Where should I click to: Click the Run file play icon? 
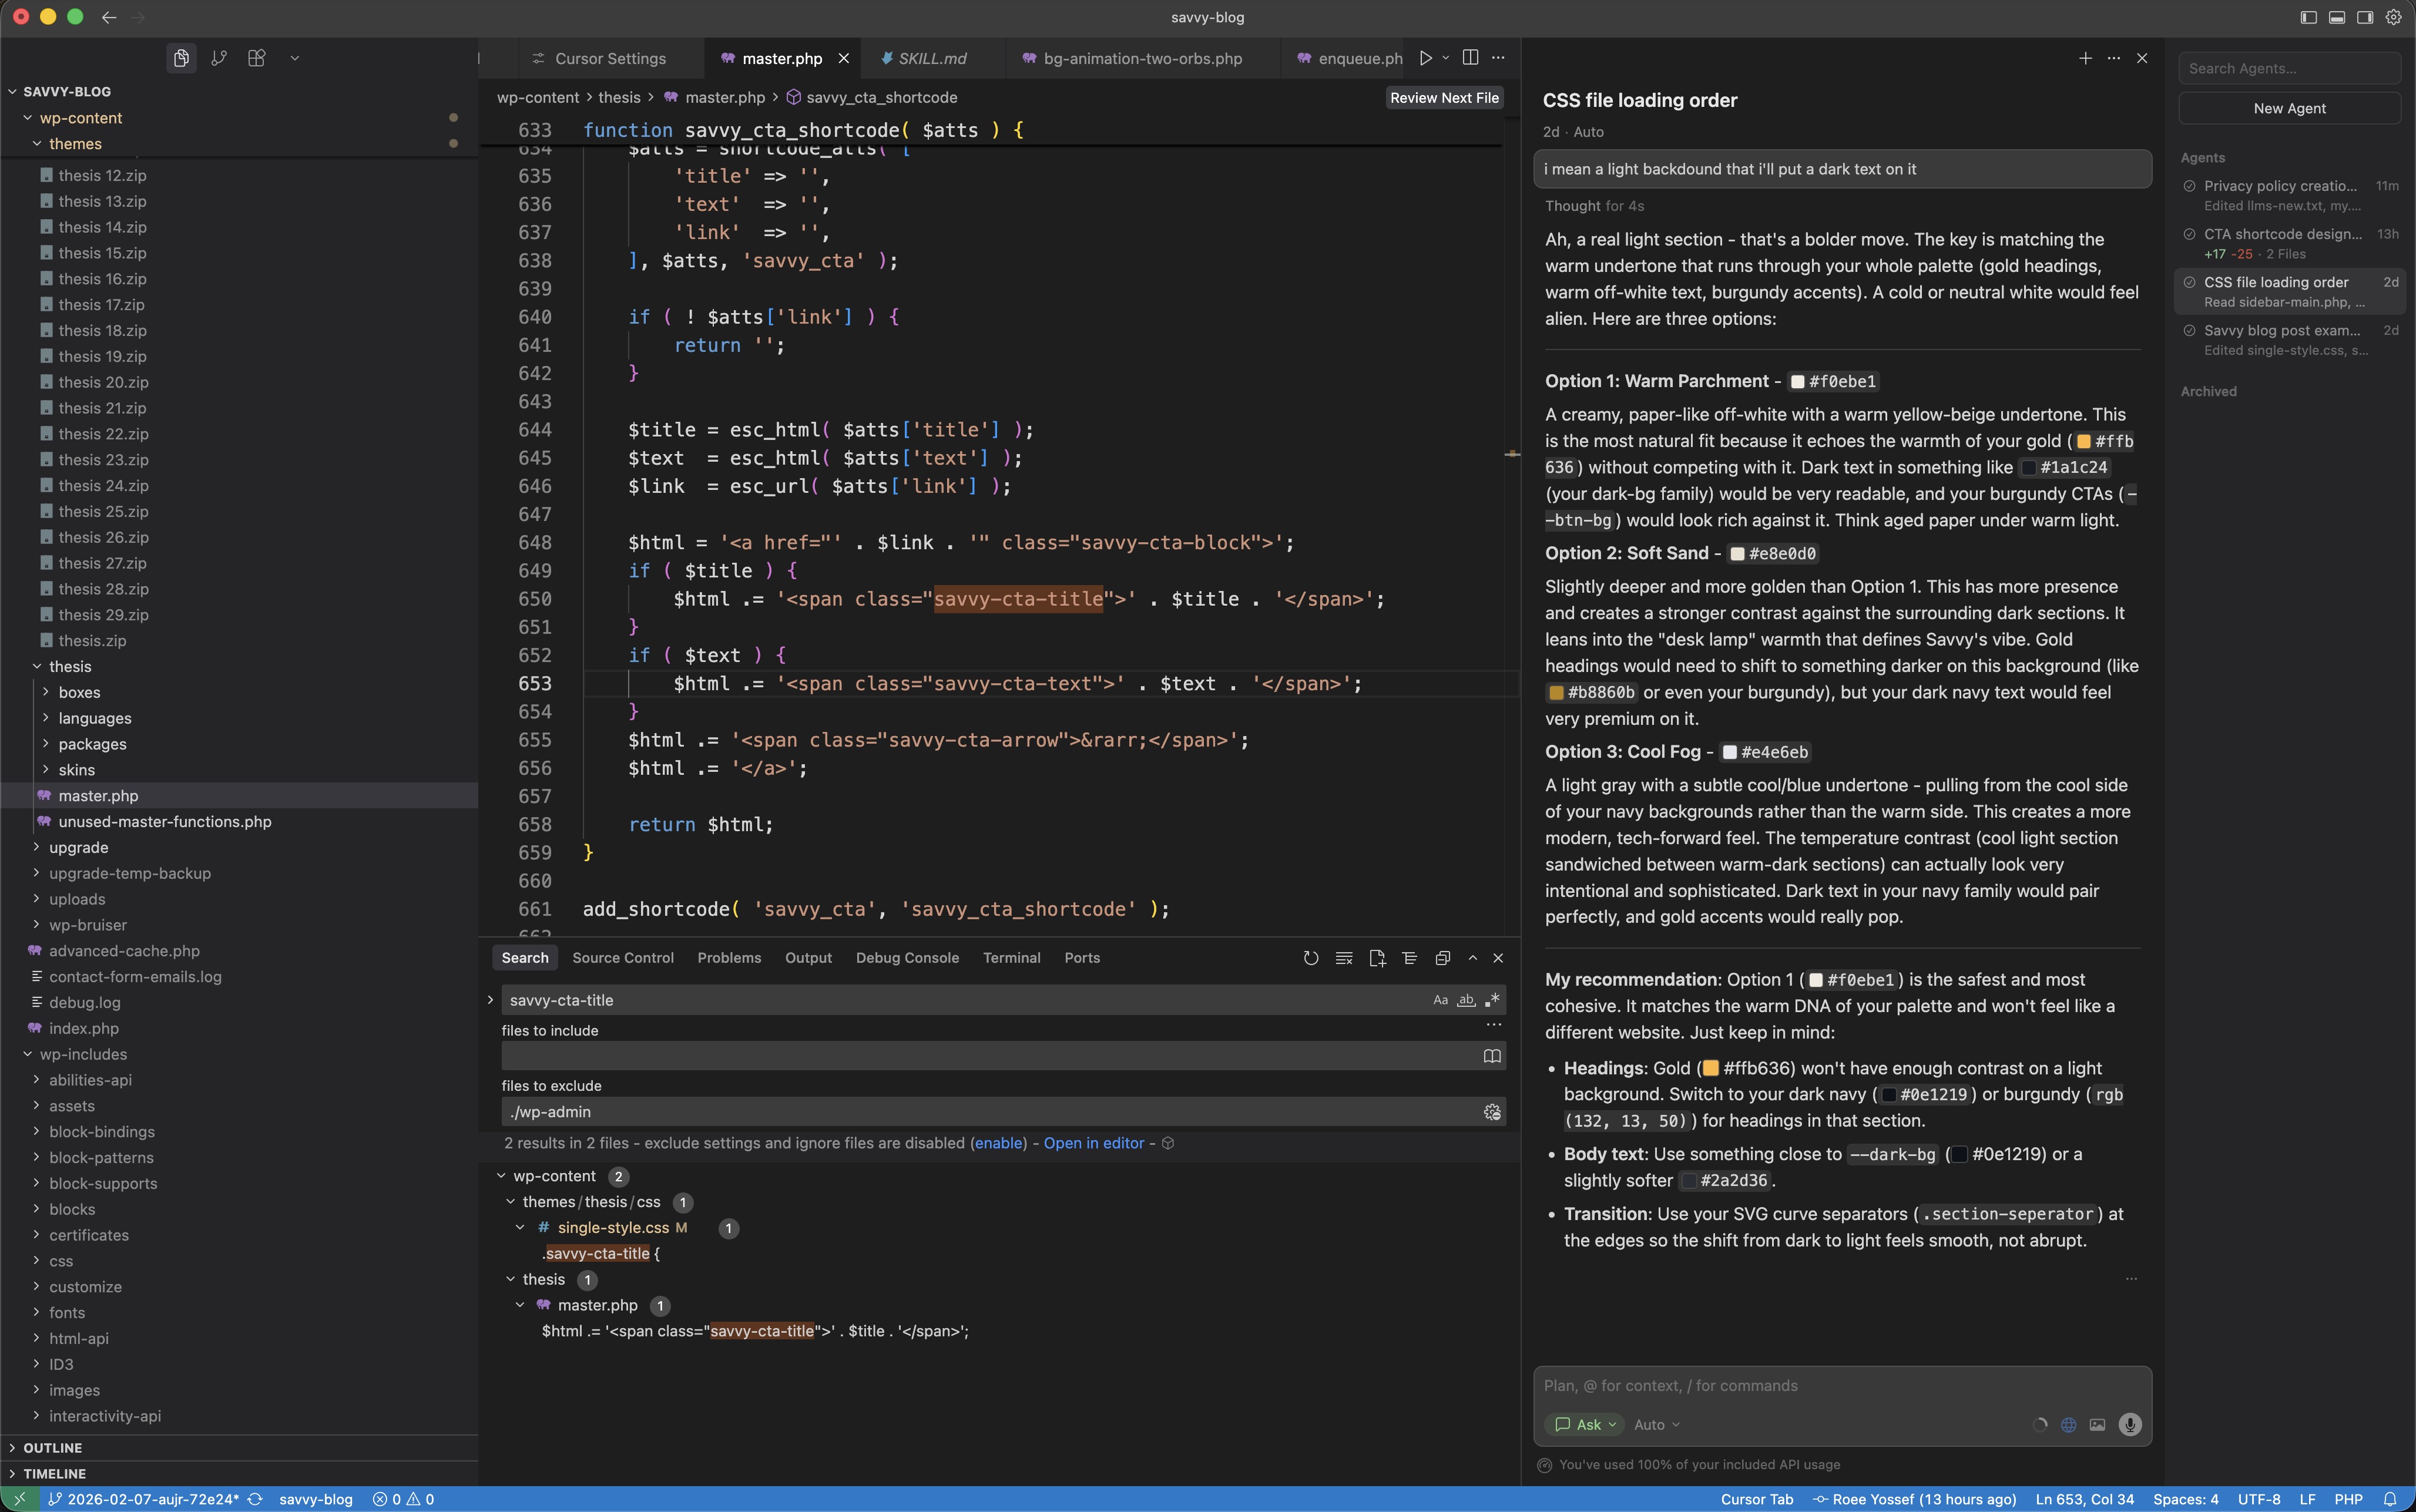tap(1425, 58)
